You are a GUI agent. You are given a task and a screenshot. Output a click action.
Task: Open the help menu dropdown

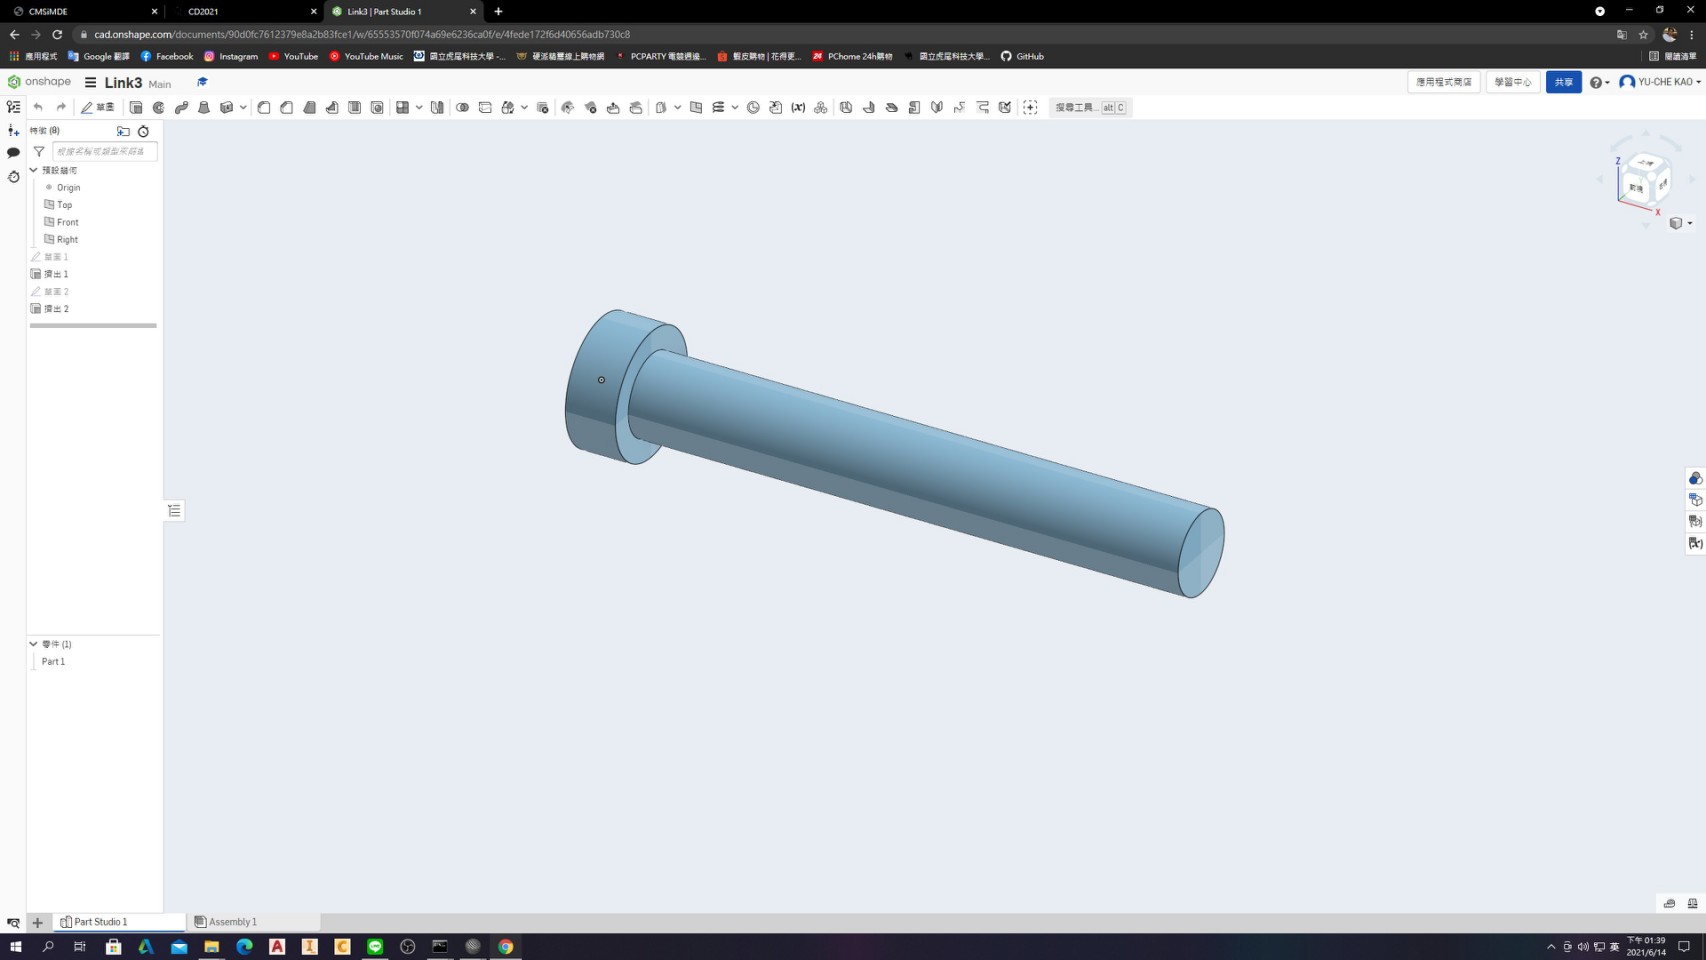click(x=1599, y=82)
